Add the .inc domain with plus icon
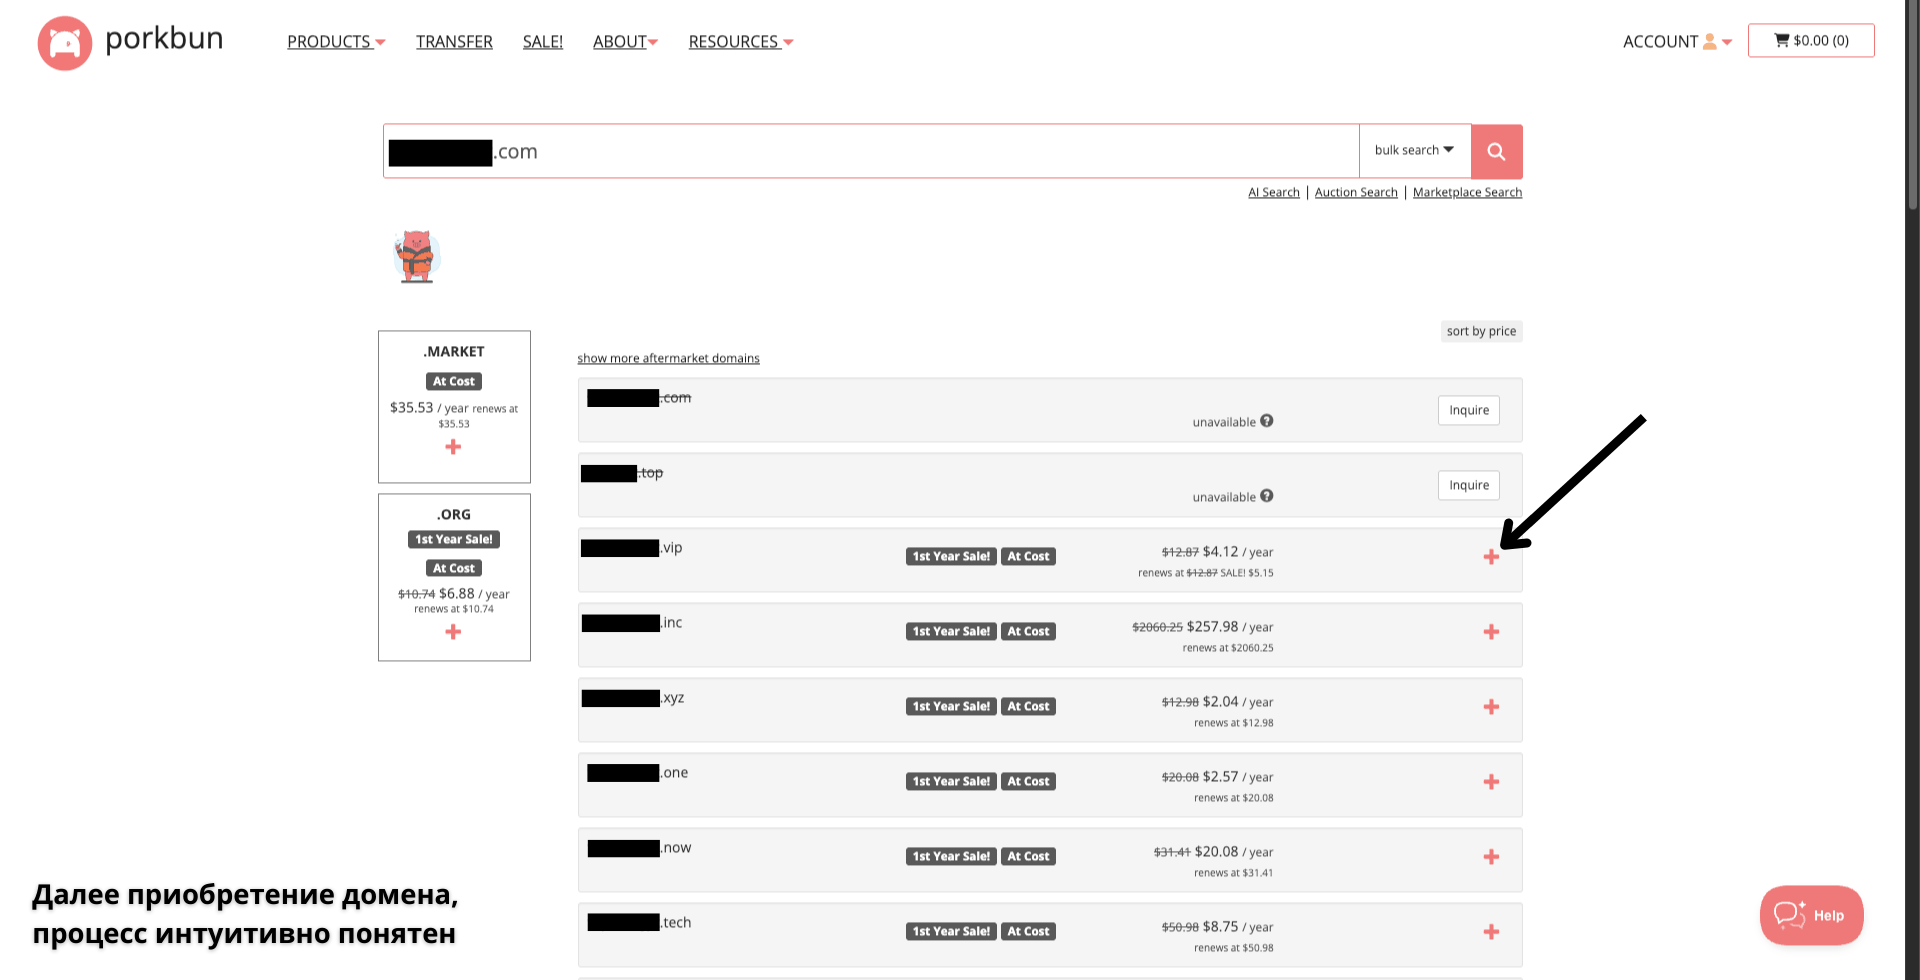The height and width of the screenshot is (980, 1920). (x=1491, y=632)
